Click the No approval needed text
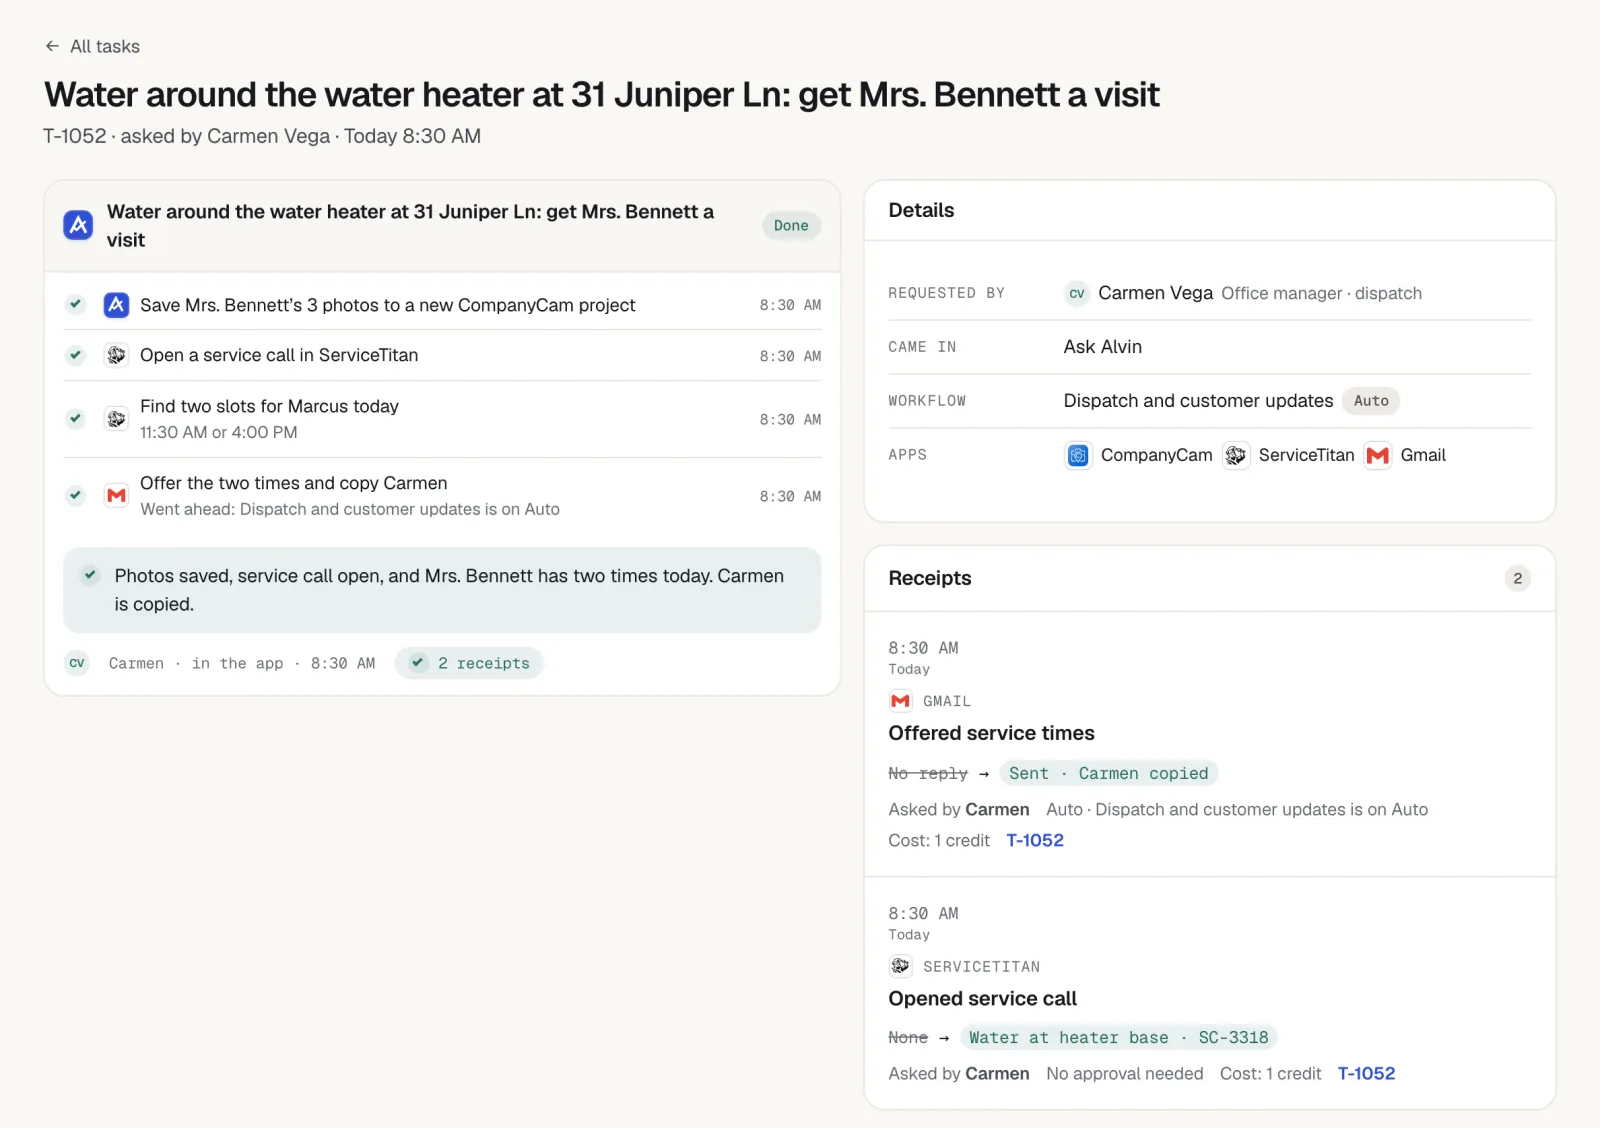1600x1128 pixels. [x=1124, y=1073]
